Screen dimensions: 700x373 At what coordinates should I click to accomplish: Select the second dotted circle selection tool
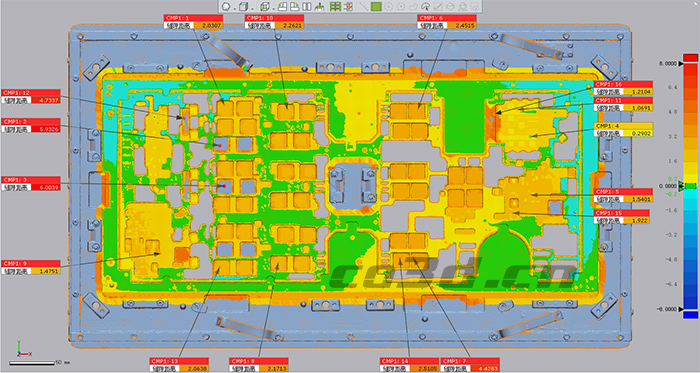(x=400, y=6)
